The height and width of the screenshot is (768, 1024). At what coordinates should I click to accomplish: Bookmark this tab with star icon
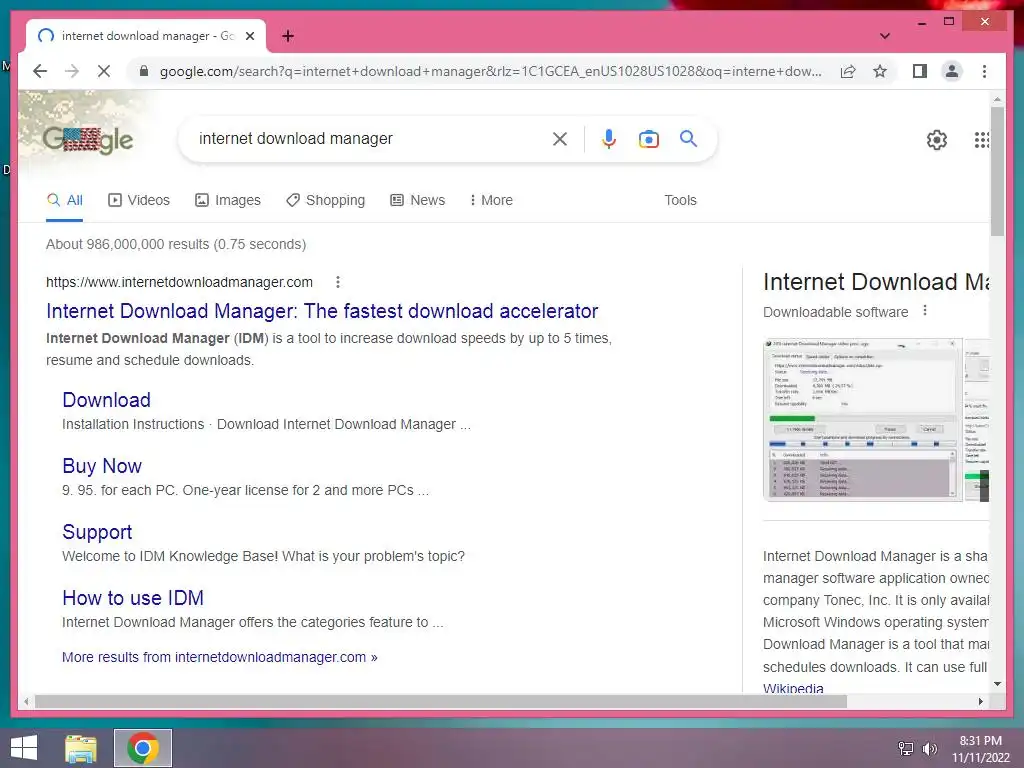(x=880, y=71)
